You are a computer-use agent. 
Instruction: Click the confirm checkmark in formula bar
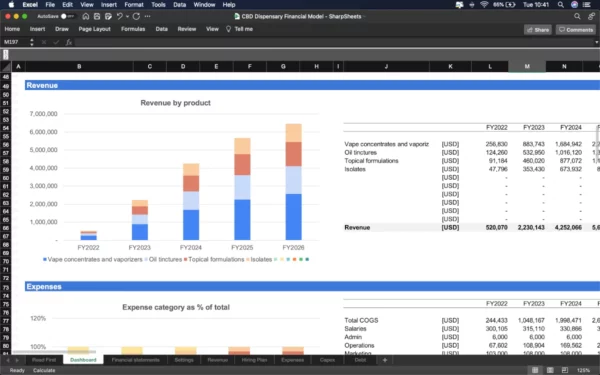[56, 42]
